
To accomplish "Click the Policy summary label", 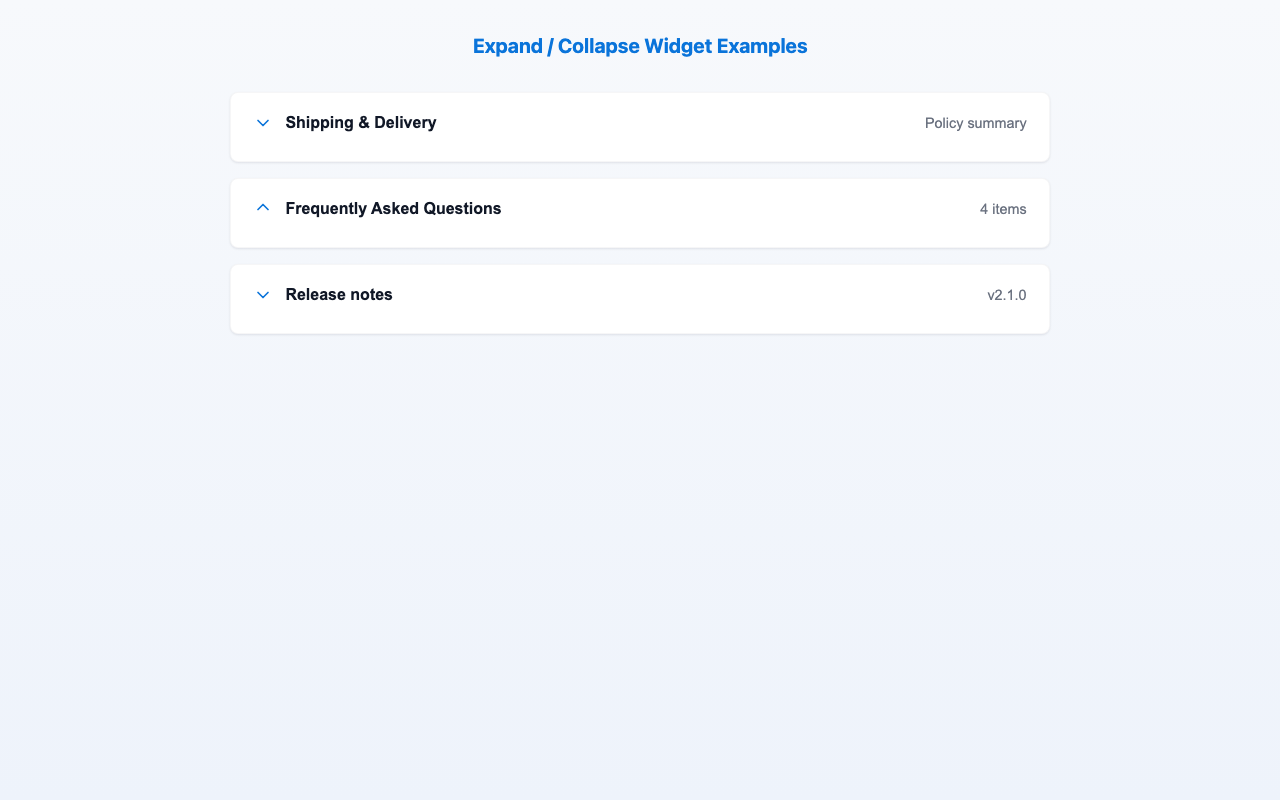I will pos(976,123).
